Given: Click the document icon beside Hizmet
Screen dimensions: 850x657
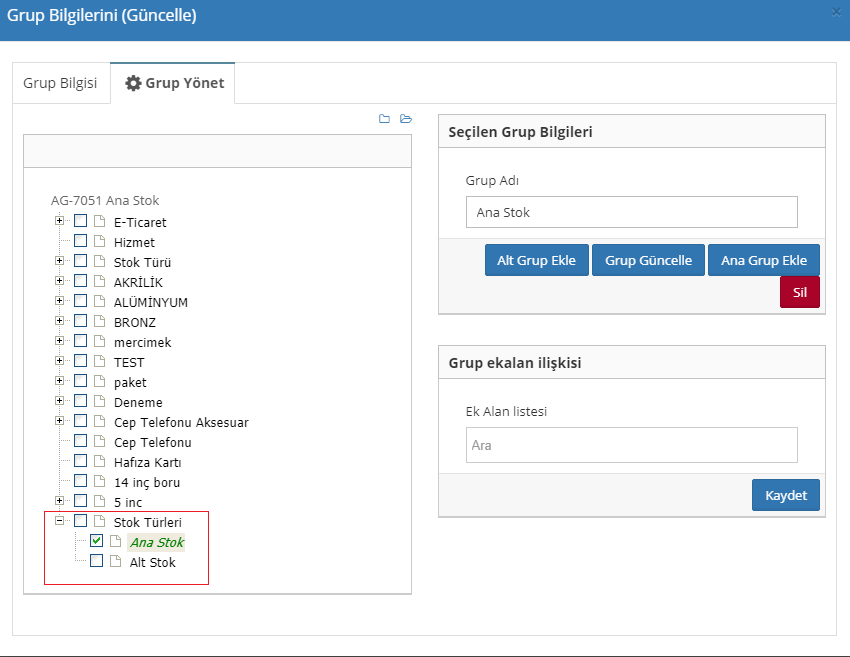Looking at the screenshot, I should point(99,242).
